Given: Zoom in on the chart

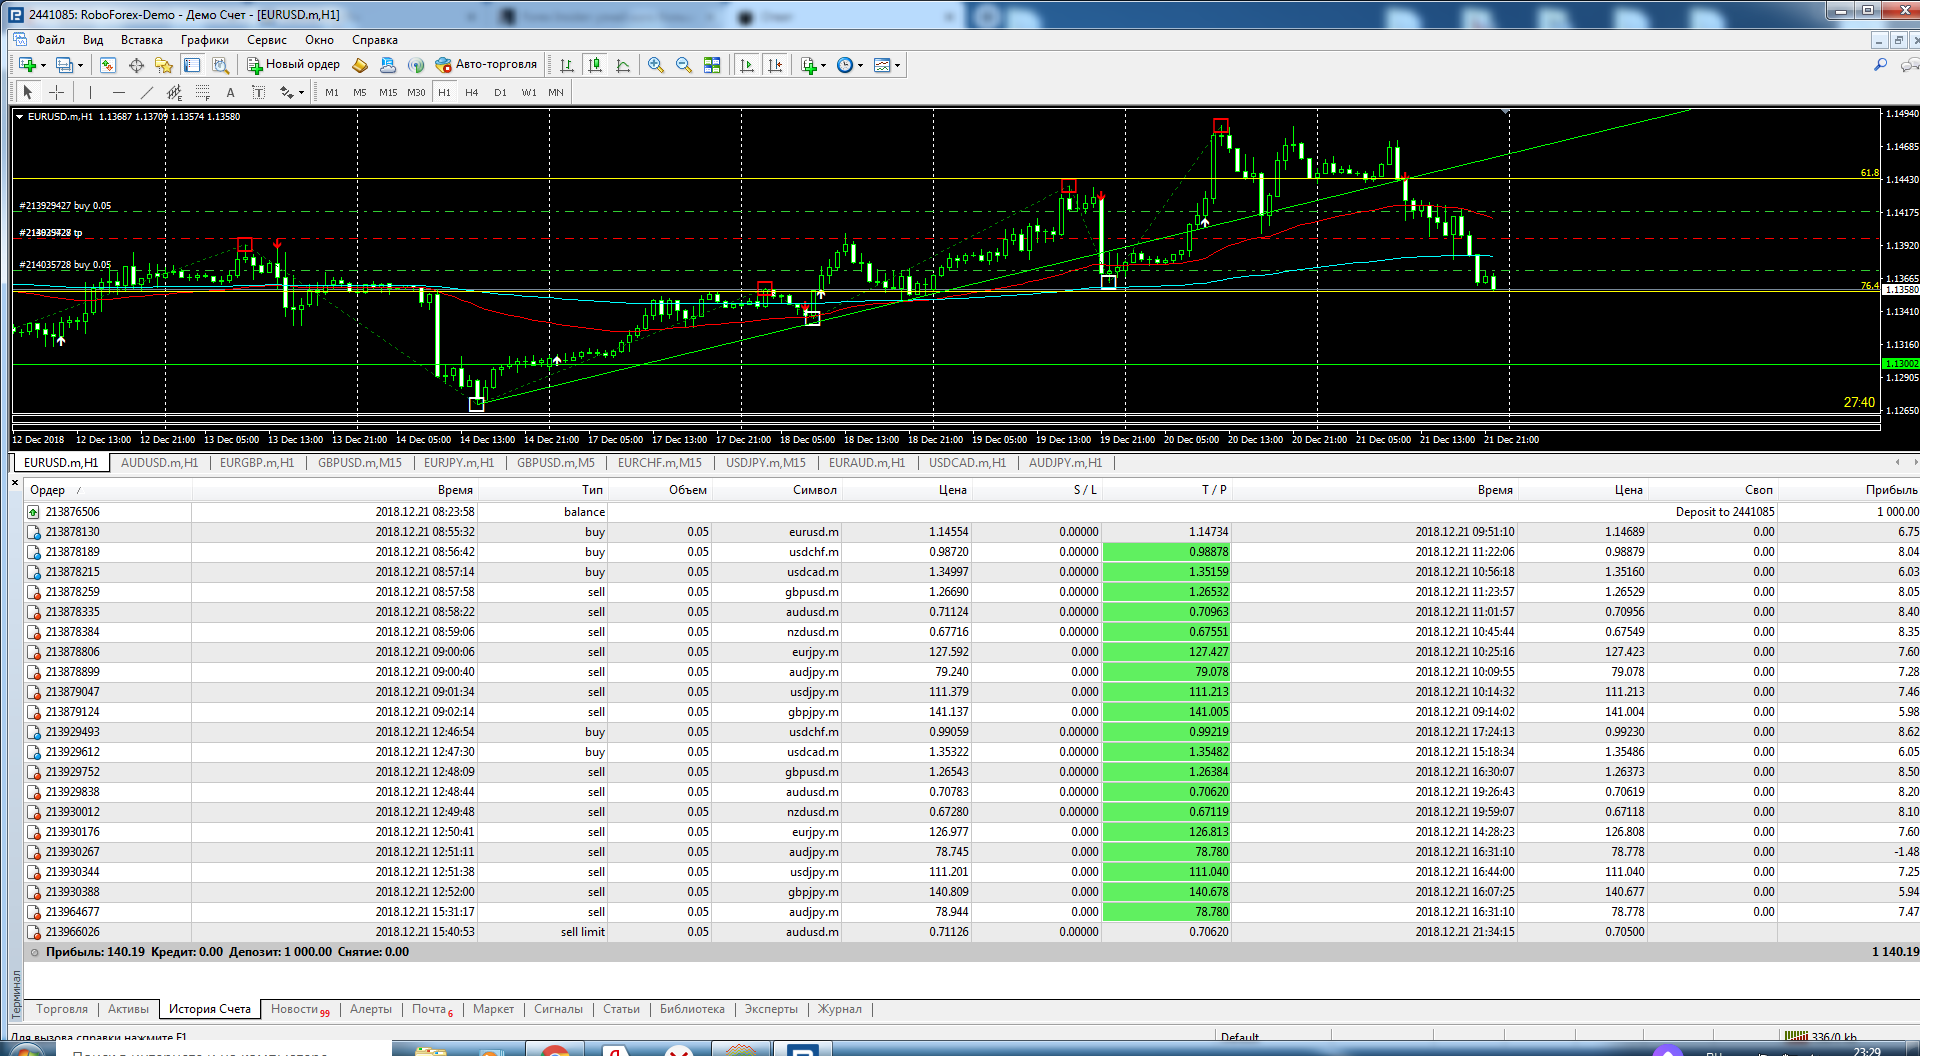Looking at the screenshot, I should click(x=656, y=65).
